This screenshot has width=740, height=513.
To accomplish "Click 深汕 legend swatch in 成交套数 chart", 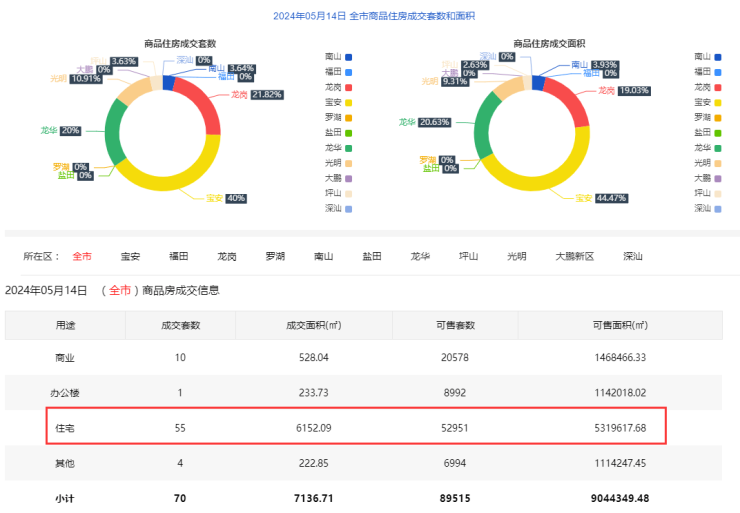I will (x=348, y=208).
